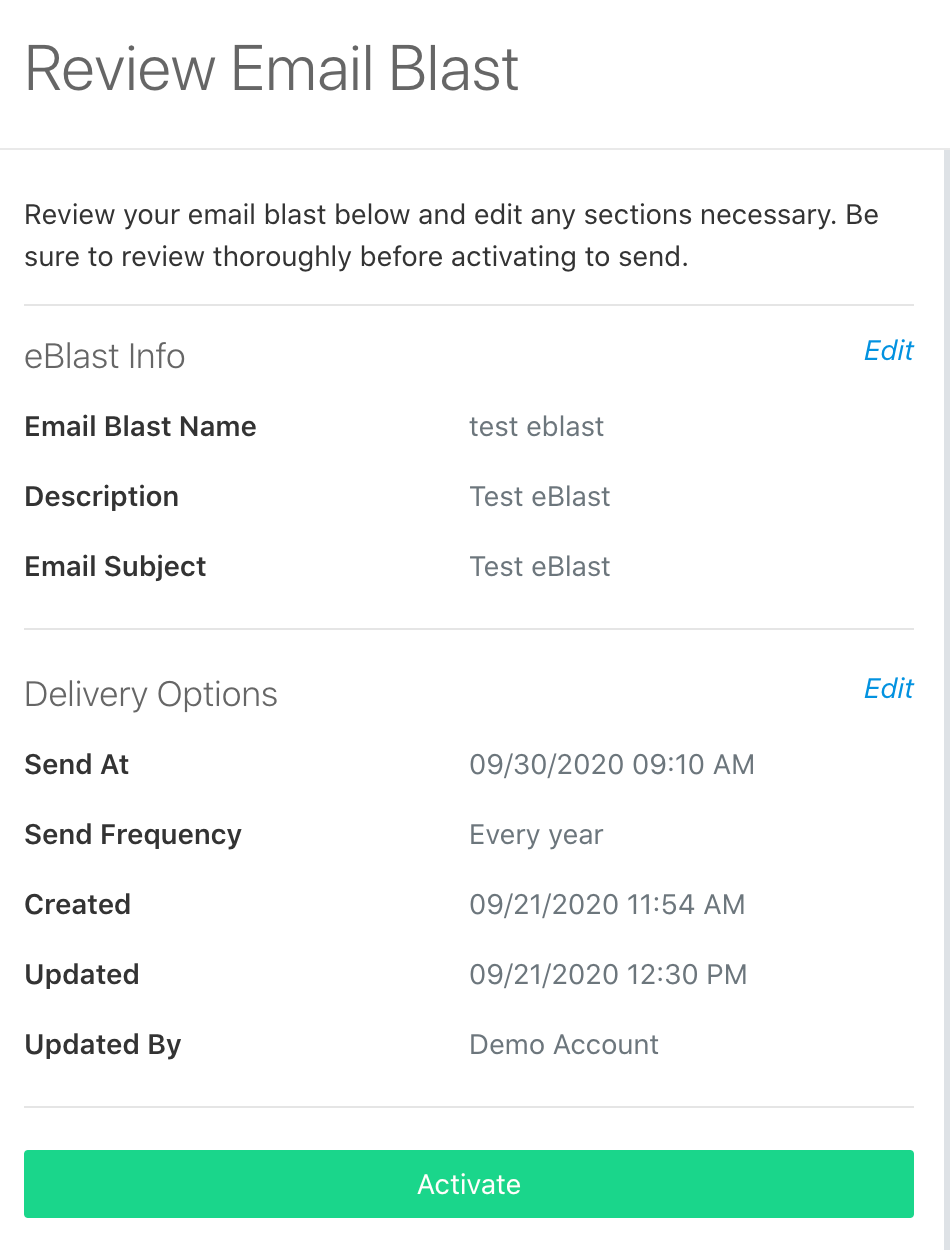Click the eBlast Info section header

pyautogui.click(x=105, y=356)
